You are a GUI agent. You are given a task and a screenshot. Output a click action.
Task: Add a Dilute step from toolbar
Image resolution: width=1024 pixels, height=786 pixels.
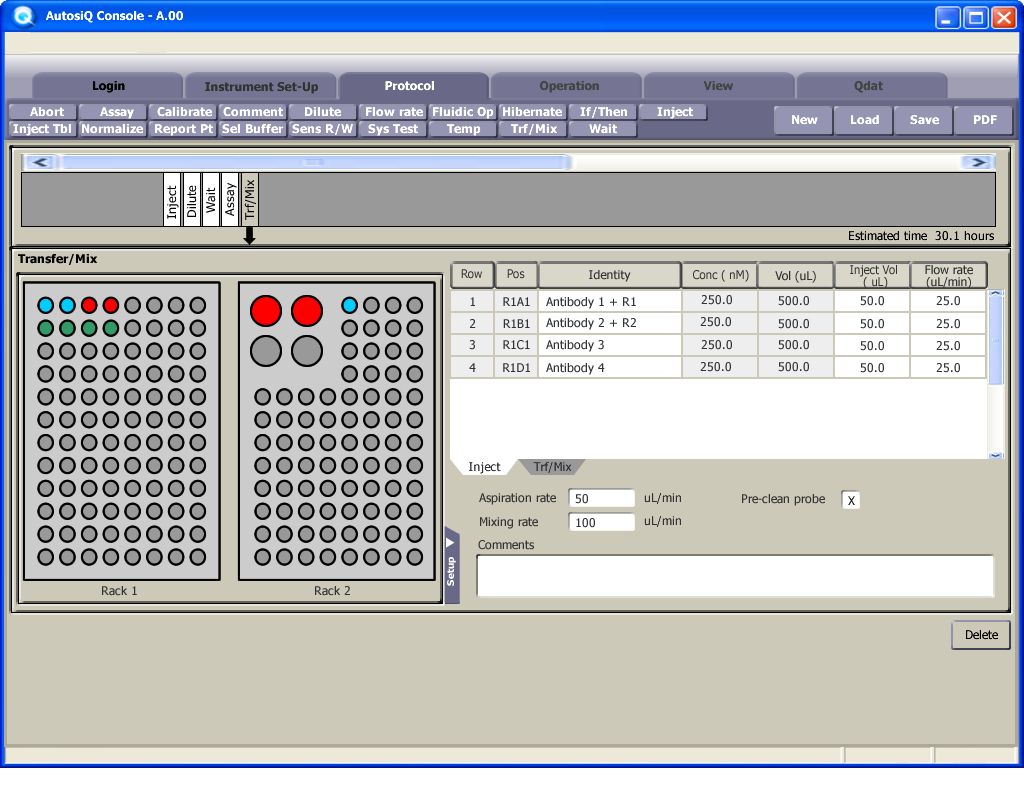coord(323,112)
